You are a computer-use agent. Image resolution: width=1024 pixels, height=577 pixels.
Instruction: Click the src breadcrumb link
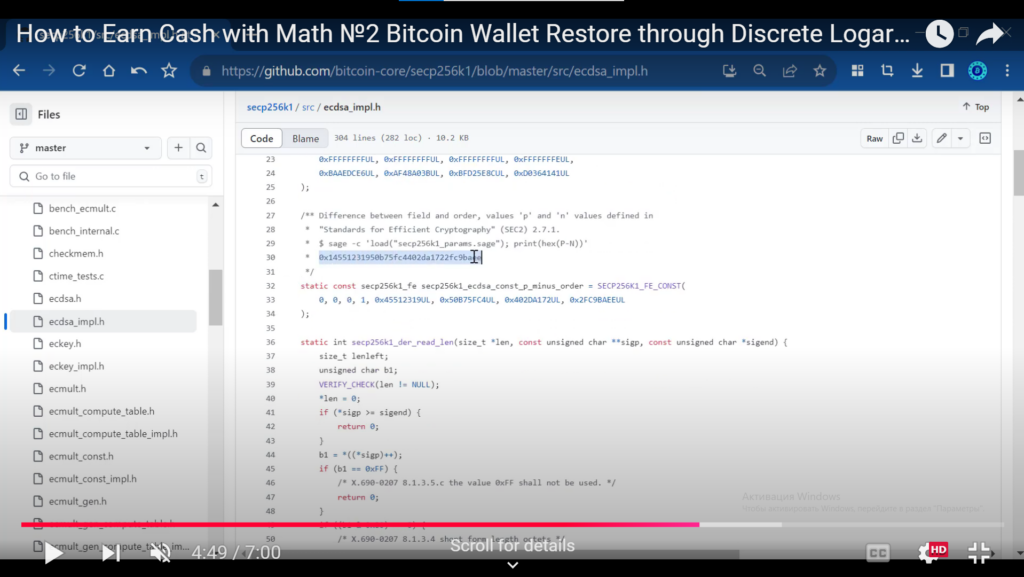(x=308, y=107)
